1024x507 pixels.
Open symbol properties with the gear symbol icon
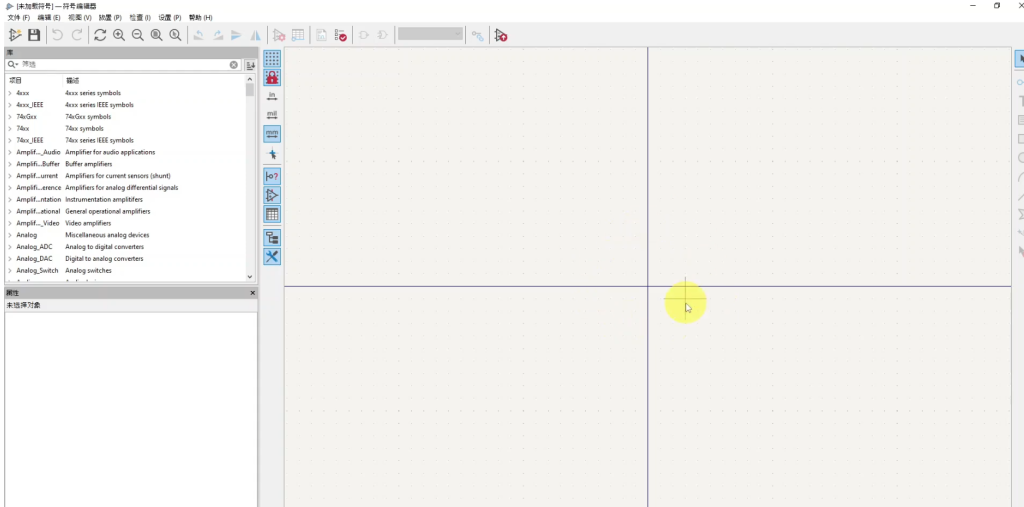[279, 35]
